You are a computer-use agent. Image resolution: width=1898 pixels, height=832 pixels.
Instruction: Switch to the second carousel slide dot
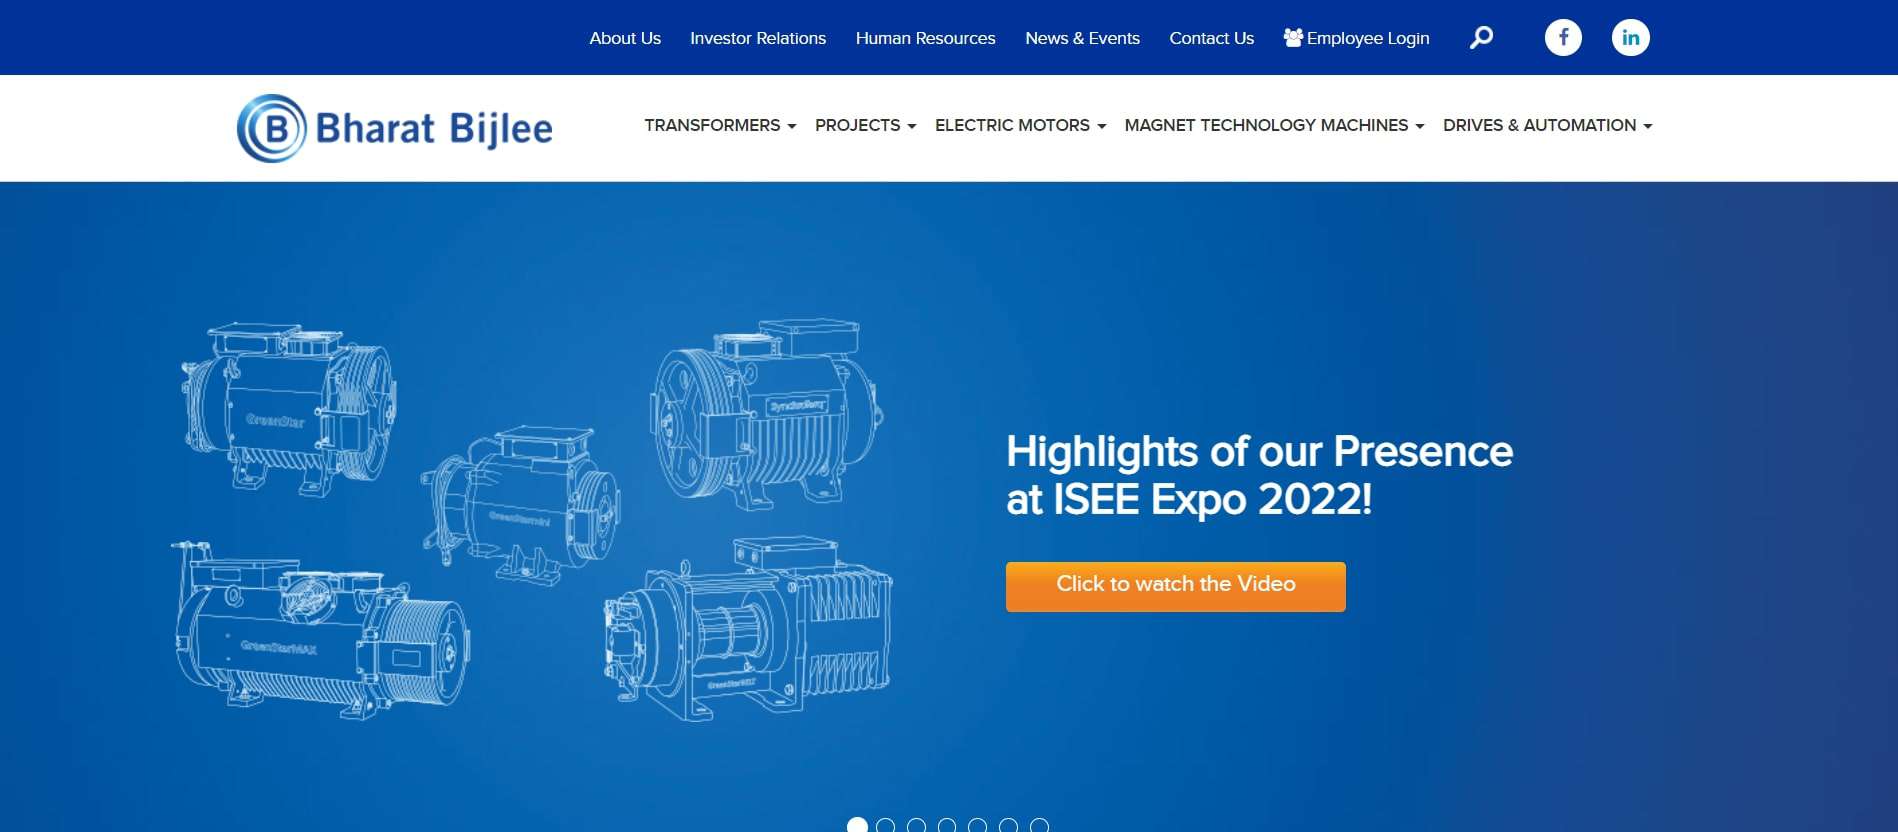[885, 825]
